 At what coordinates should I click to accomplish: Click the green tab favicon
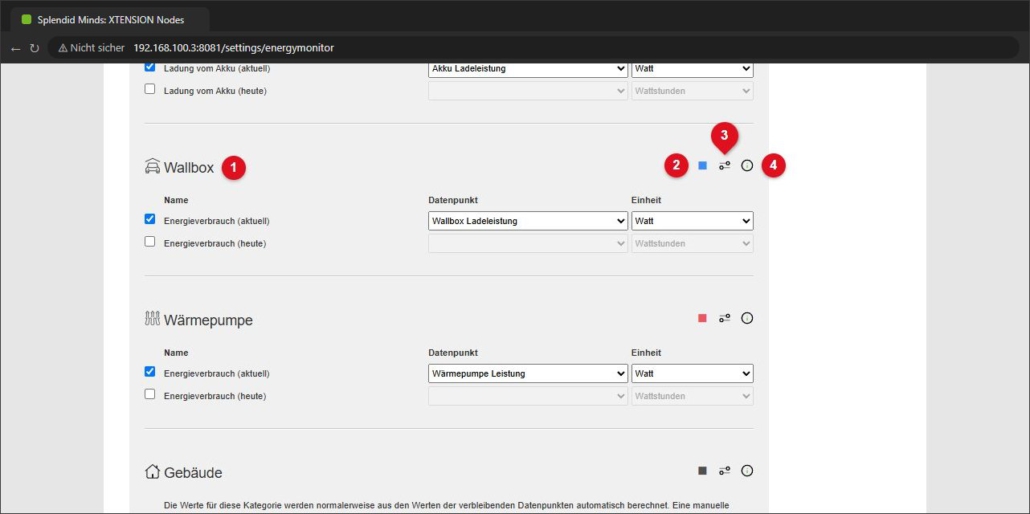[26, 20]
